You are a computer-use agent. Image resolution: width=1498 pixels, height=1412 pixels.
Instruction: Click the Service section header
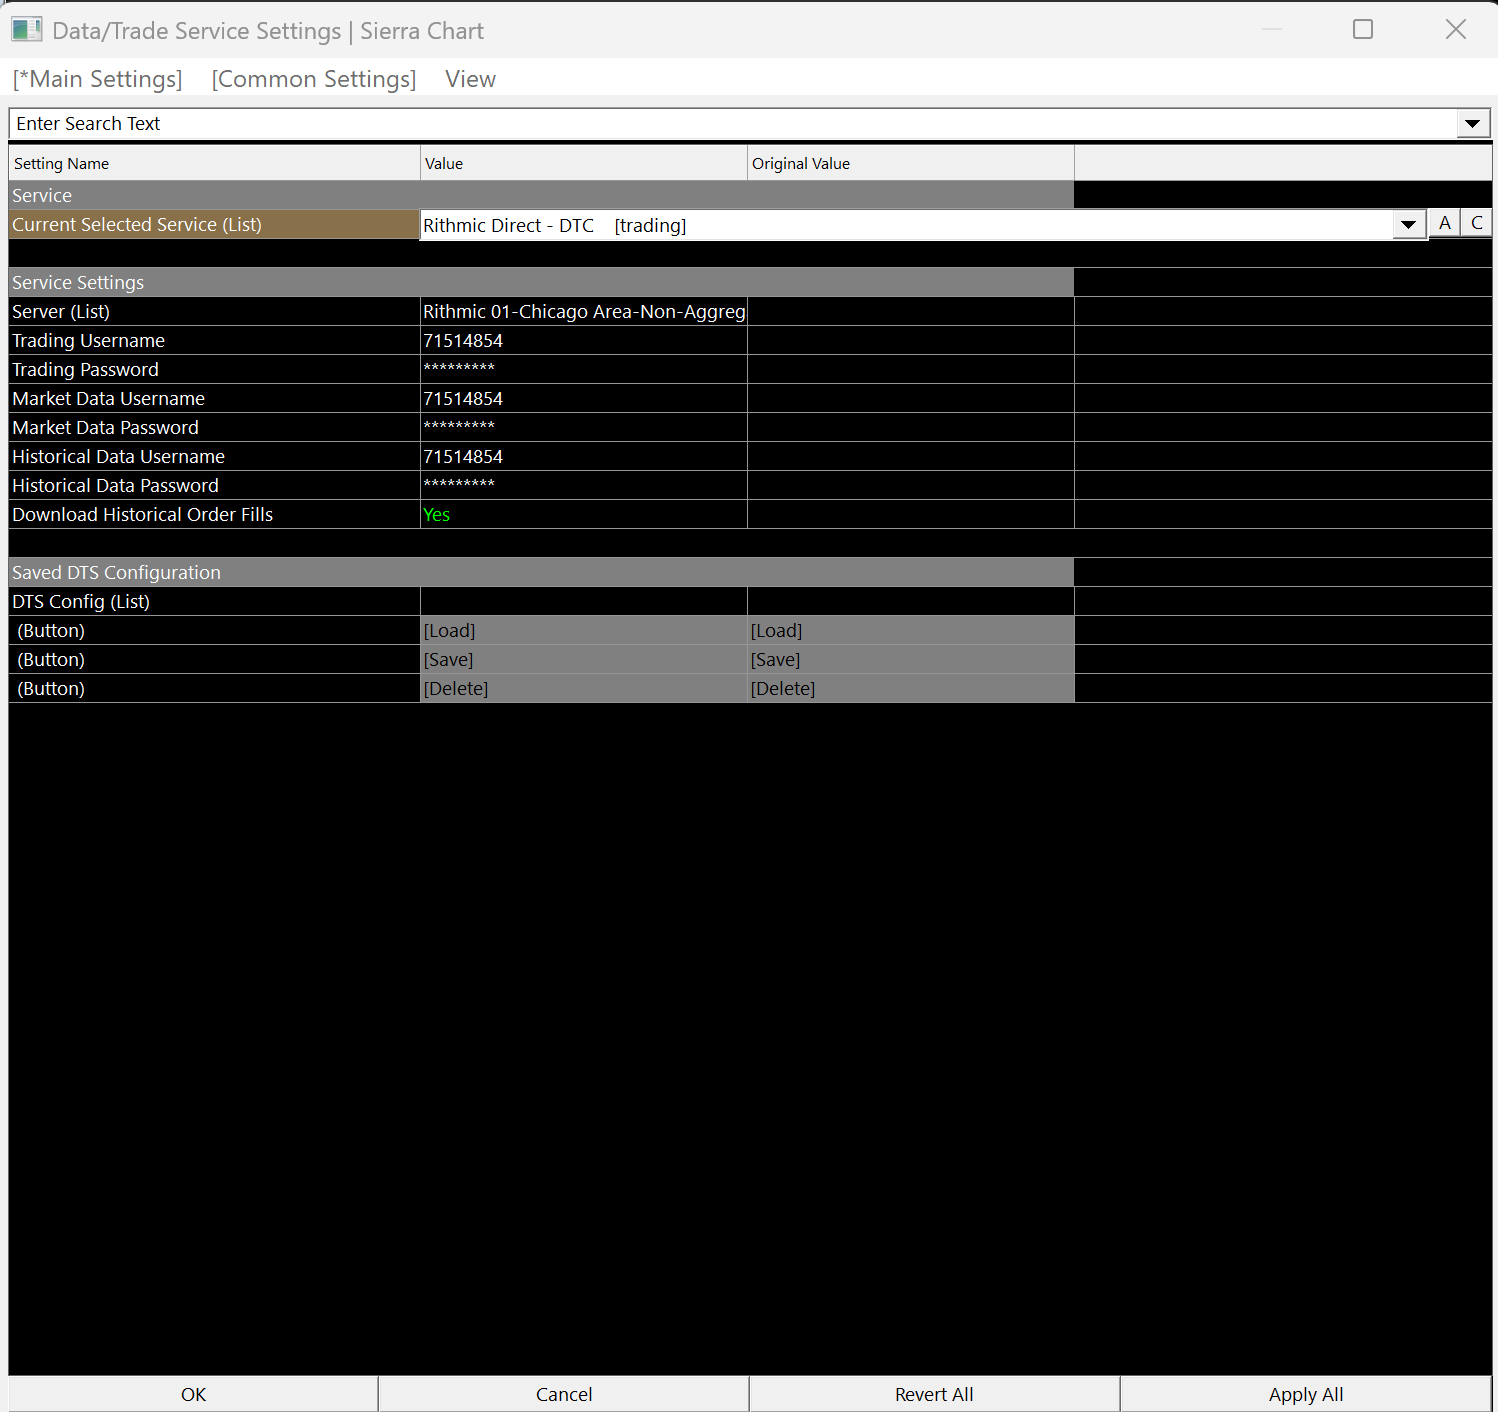click(x=541, y=196)
